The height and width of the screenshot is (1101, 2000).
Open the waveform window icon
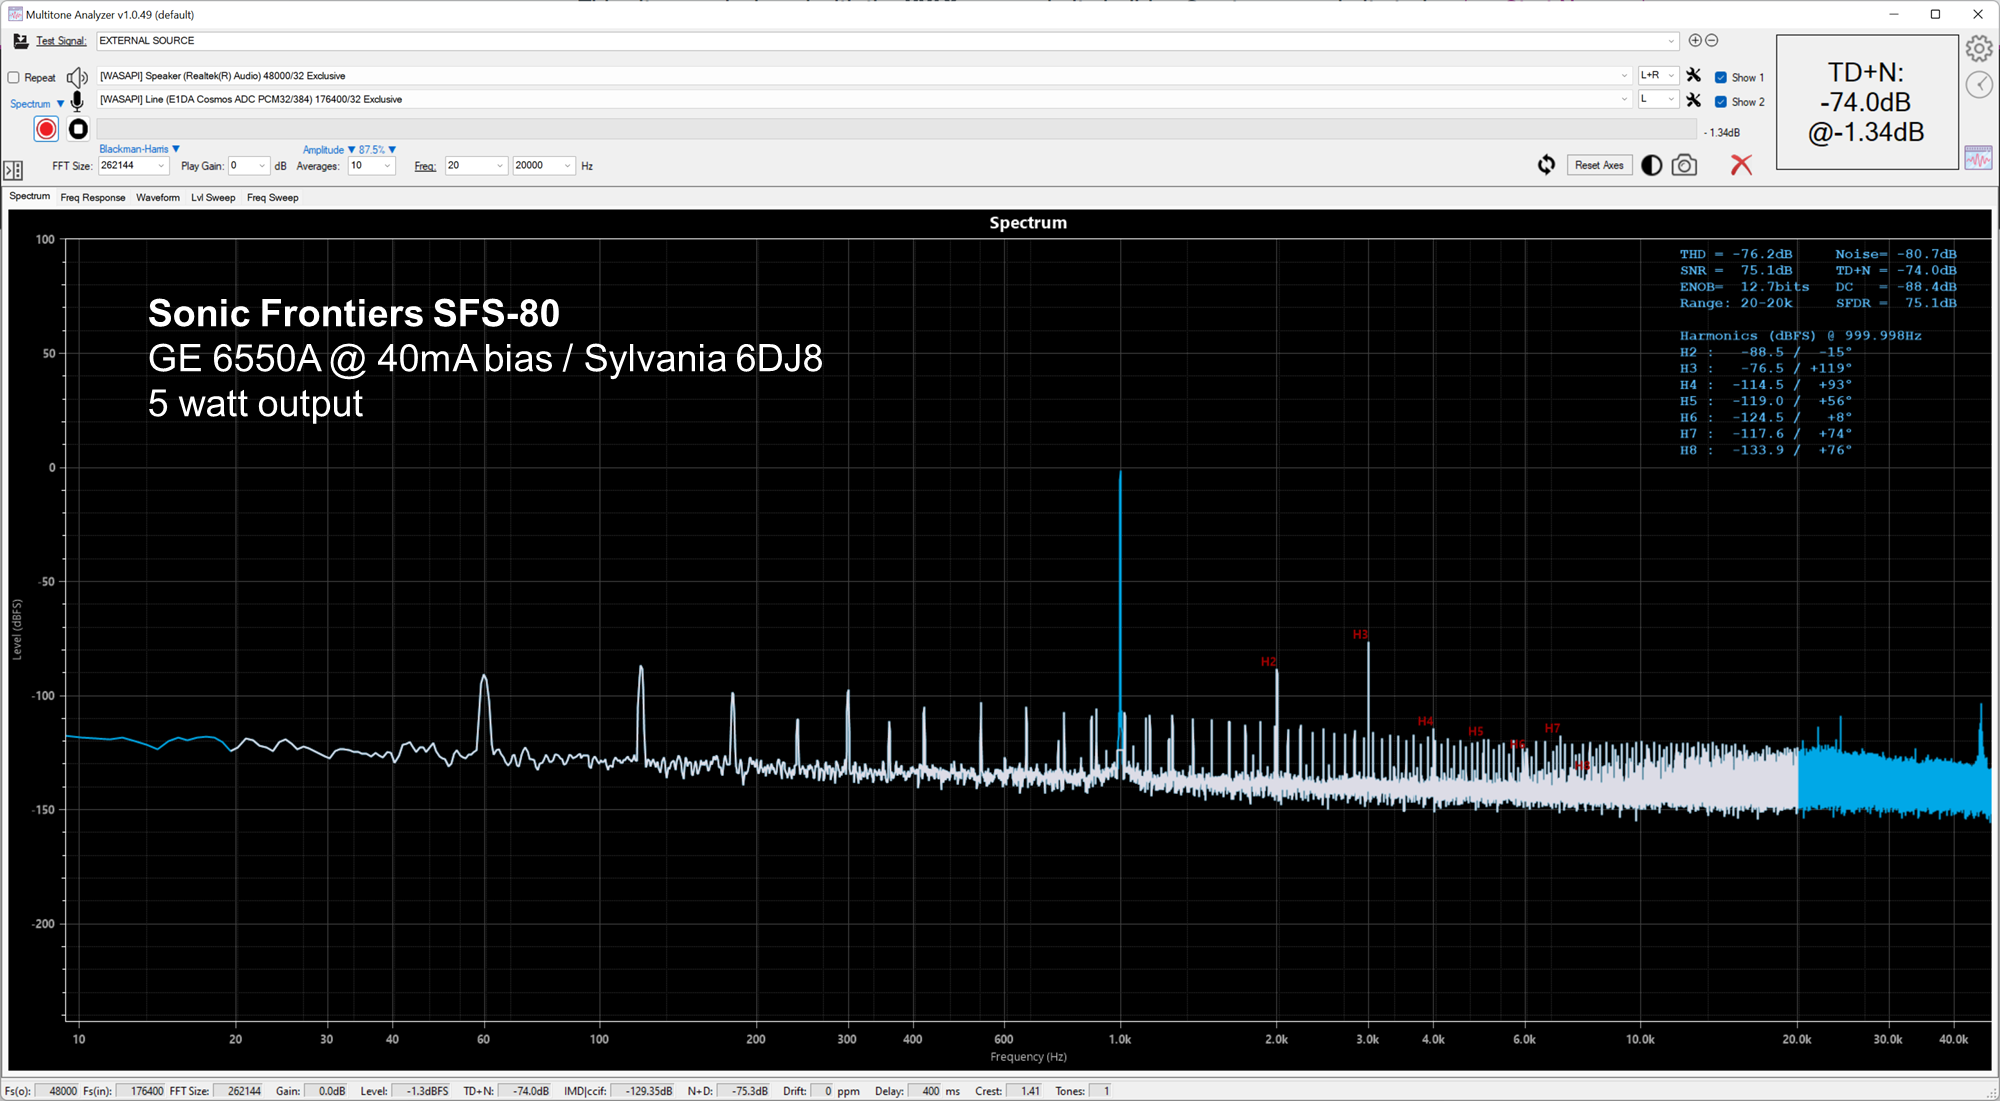(x=1978, y=157)
